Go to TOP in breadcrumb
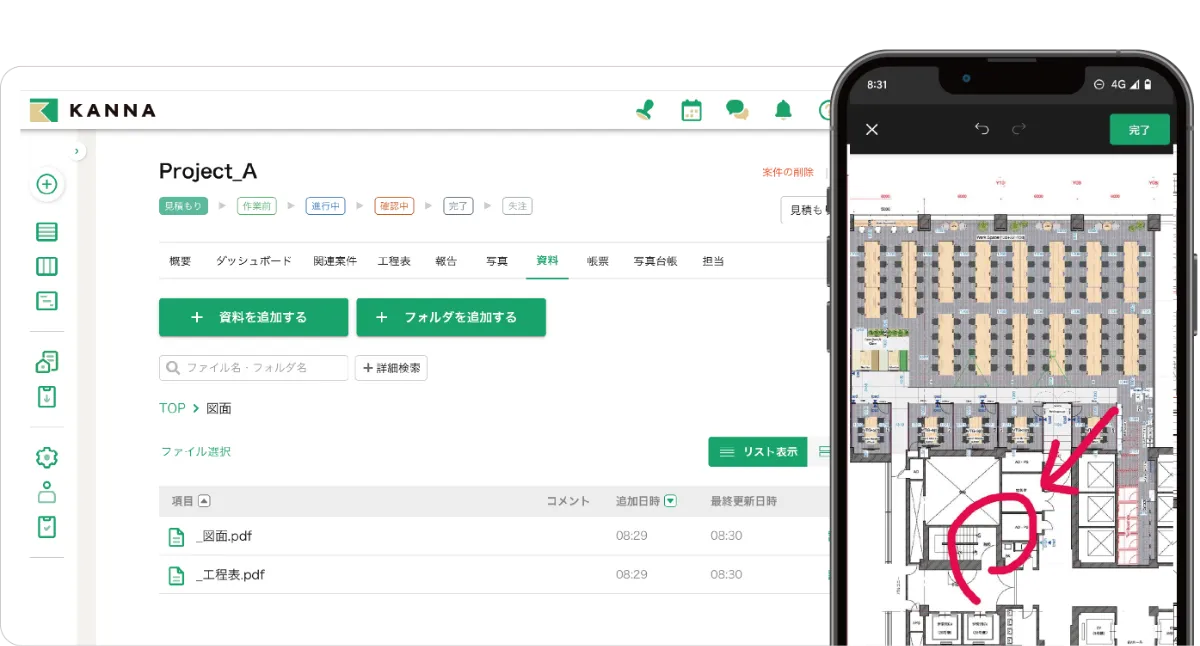Viewport: 1200px width, 646px height. (172, 408)
